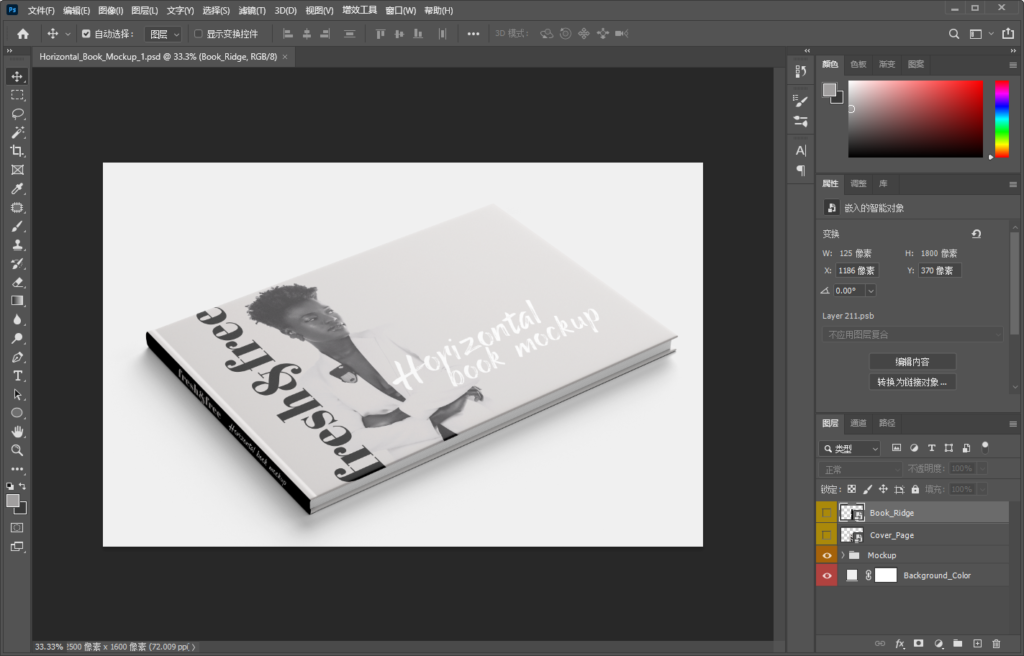The width and height of the screenshot is (1024, 656).
Task: Toggle the Auto-Select checkbox
Action: (x=86, y=34)
